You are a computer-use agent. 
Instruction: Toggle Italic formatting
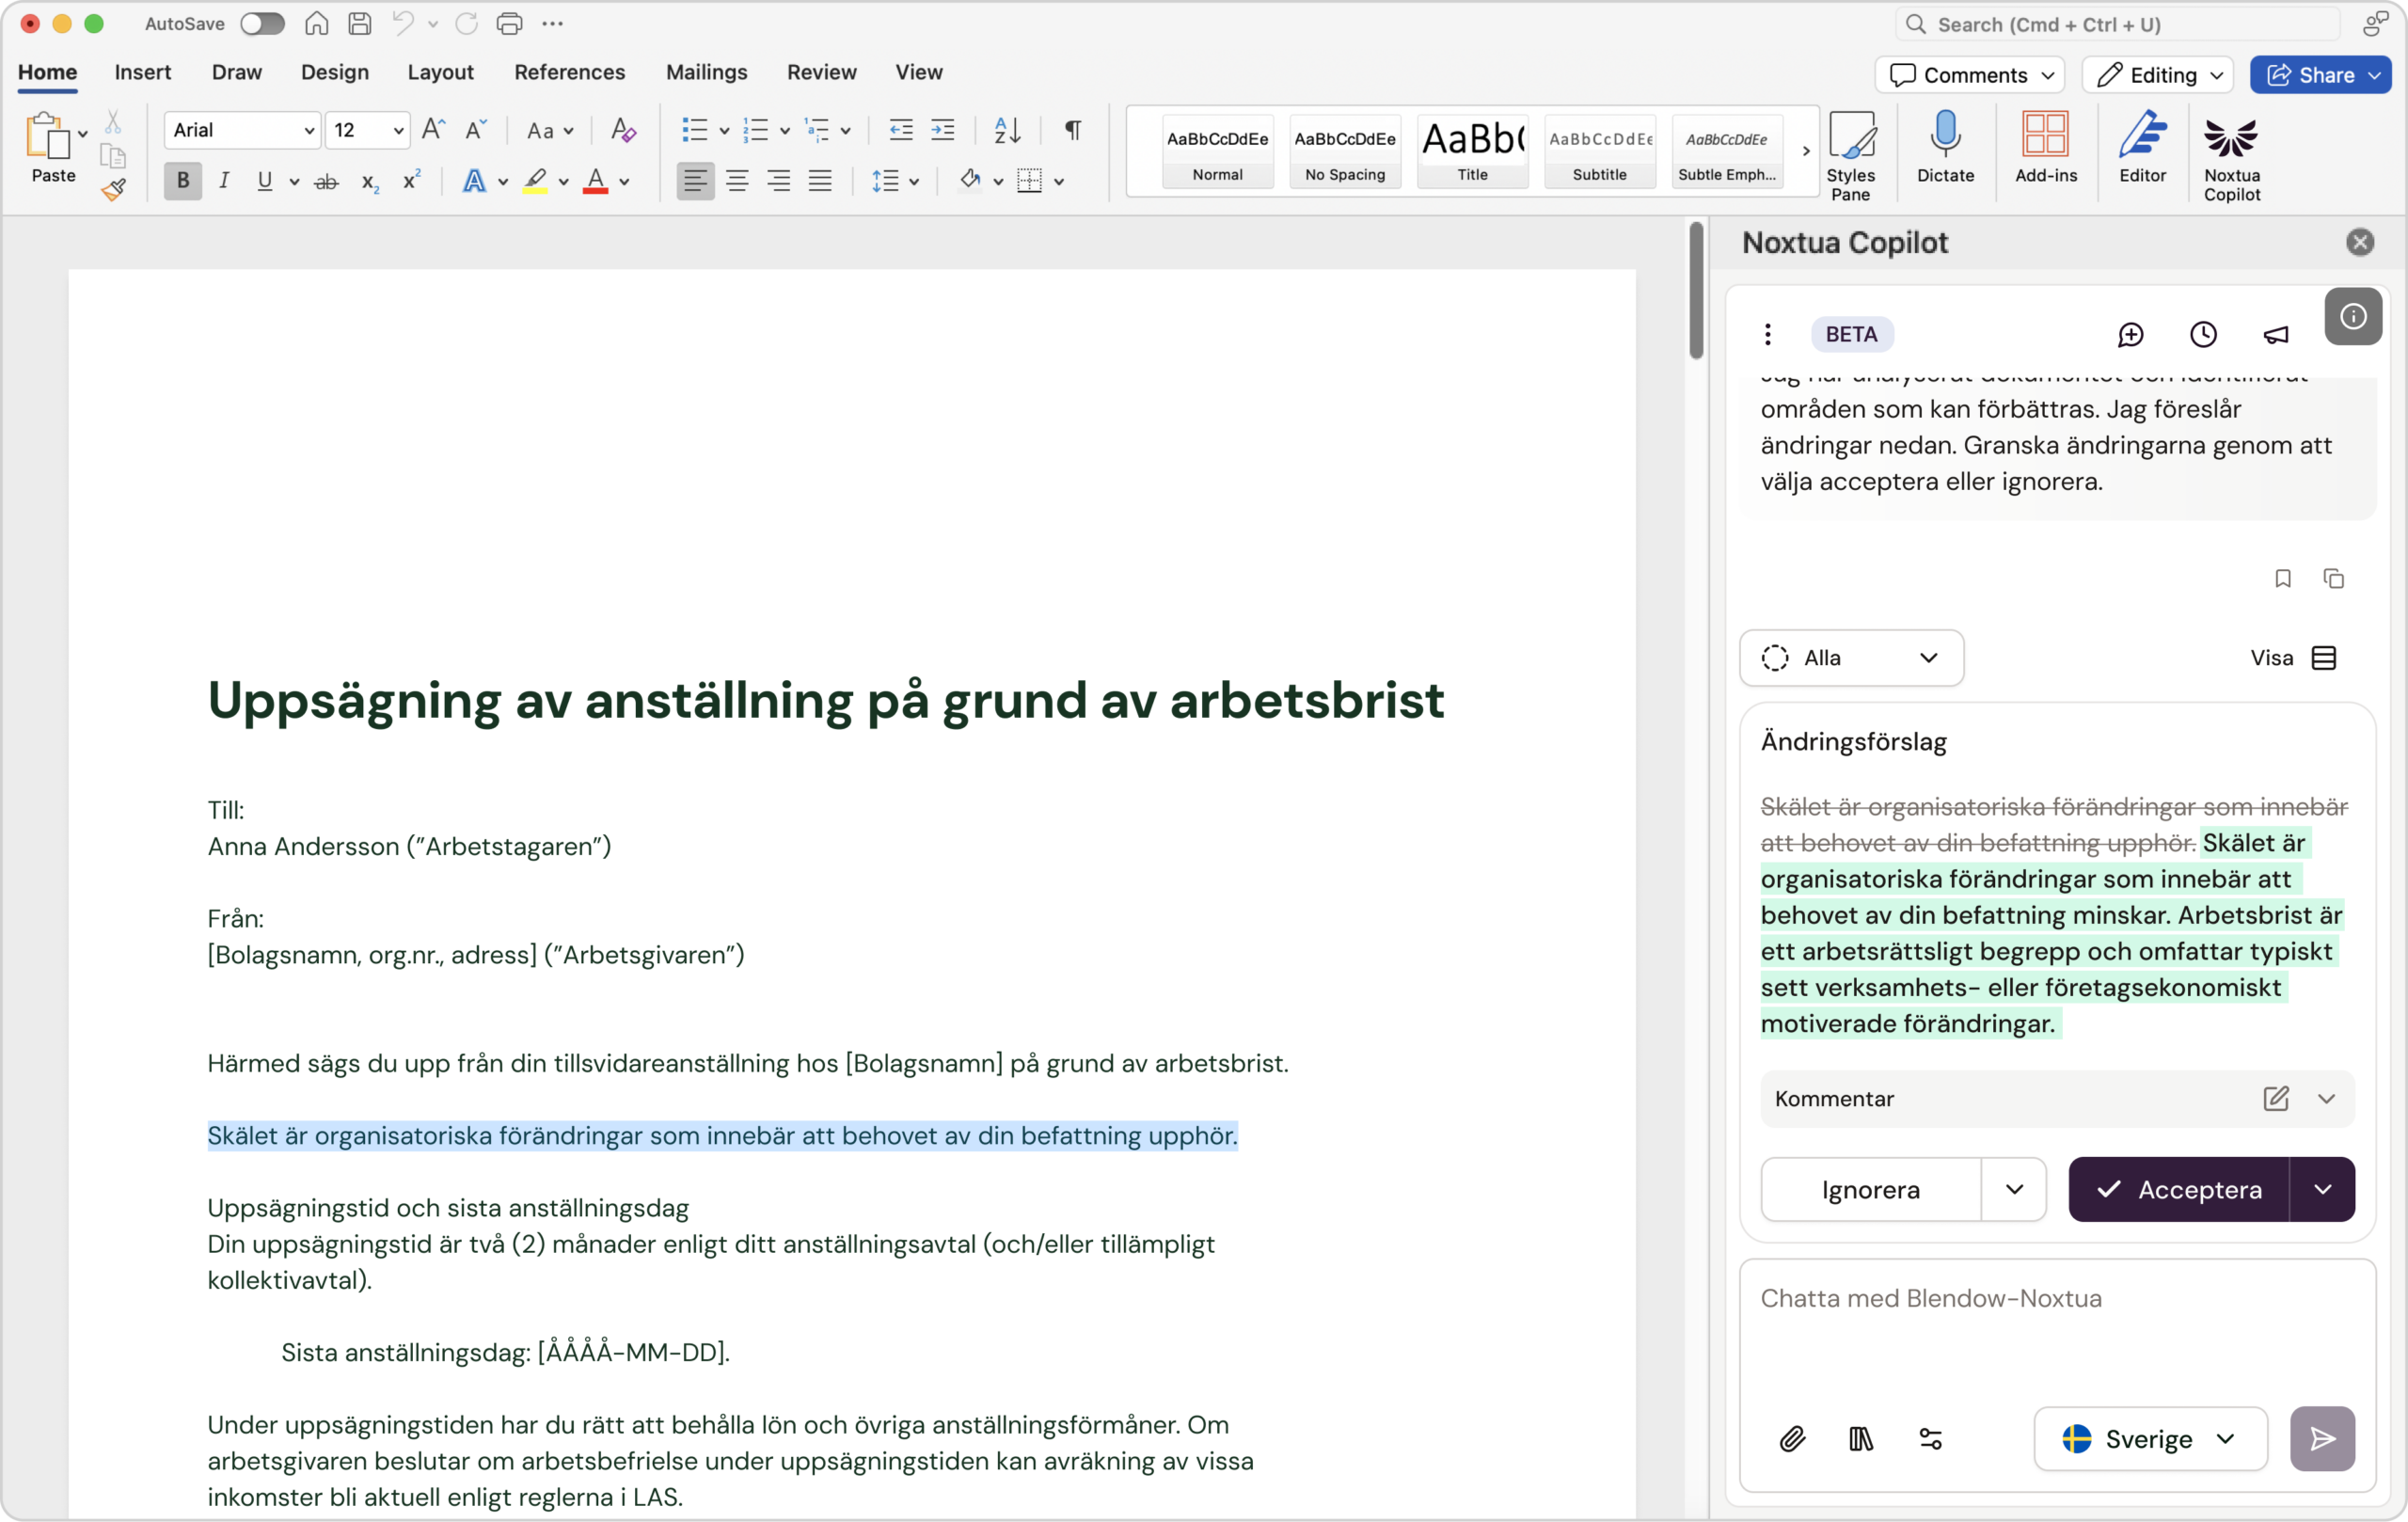224,181
